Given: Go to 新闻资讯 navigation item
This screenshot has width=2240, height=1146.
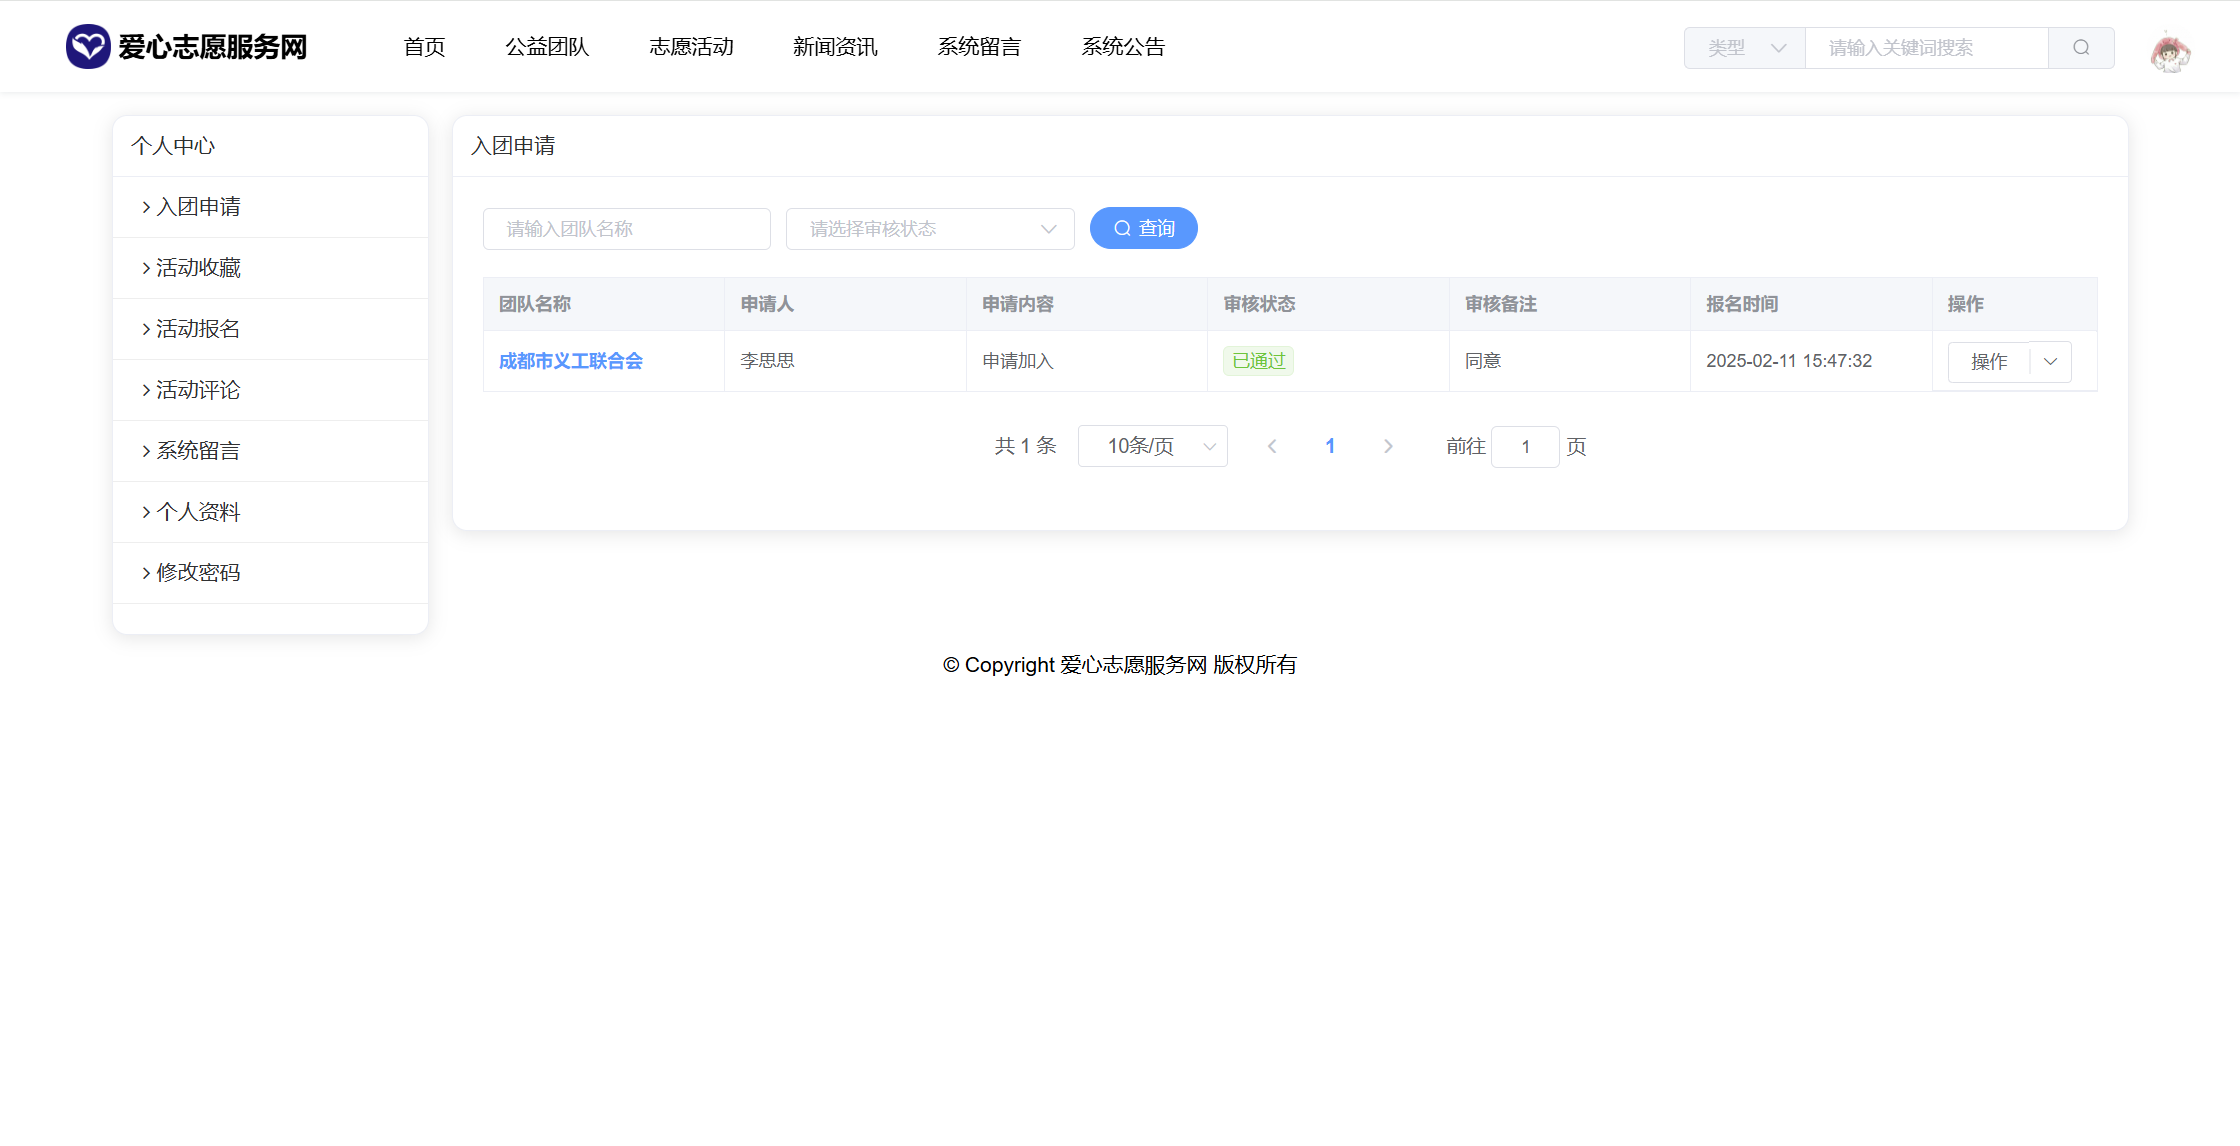Looking at the screenshot, I should pyautogui.click(x=835, y=47).
